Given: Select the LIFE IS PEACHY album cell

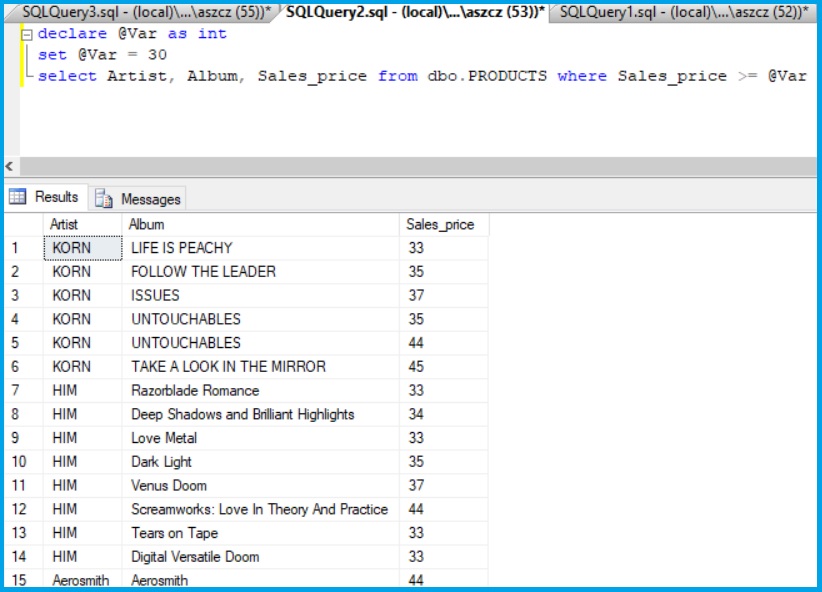Looking at the screenshot, I should pyautogui.click(x=182, y=248).
